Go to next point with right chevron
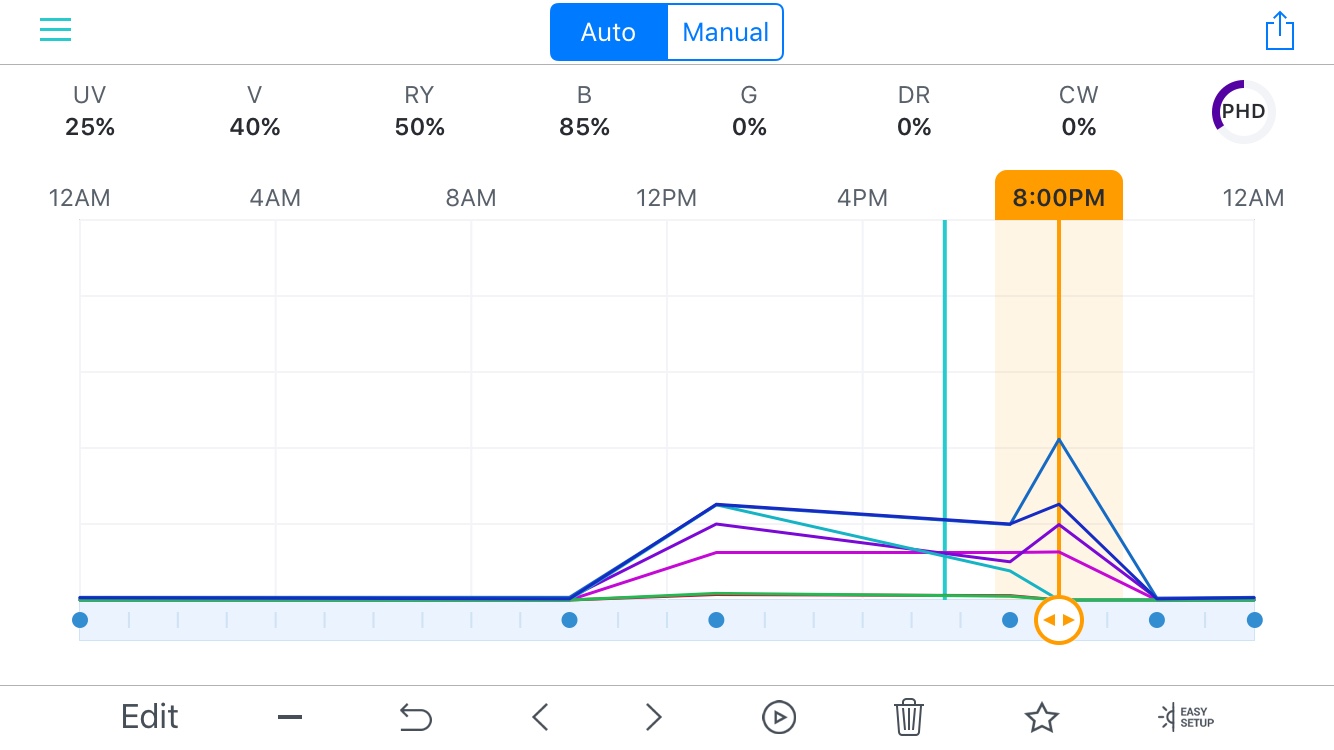This screenshot has height=750, width=1334. point(653,717)
